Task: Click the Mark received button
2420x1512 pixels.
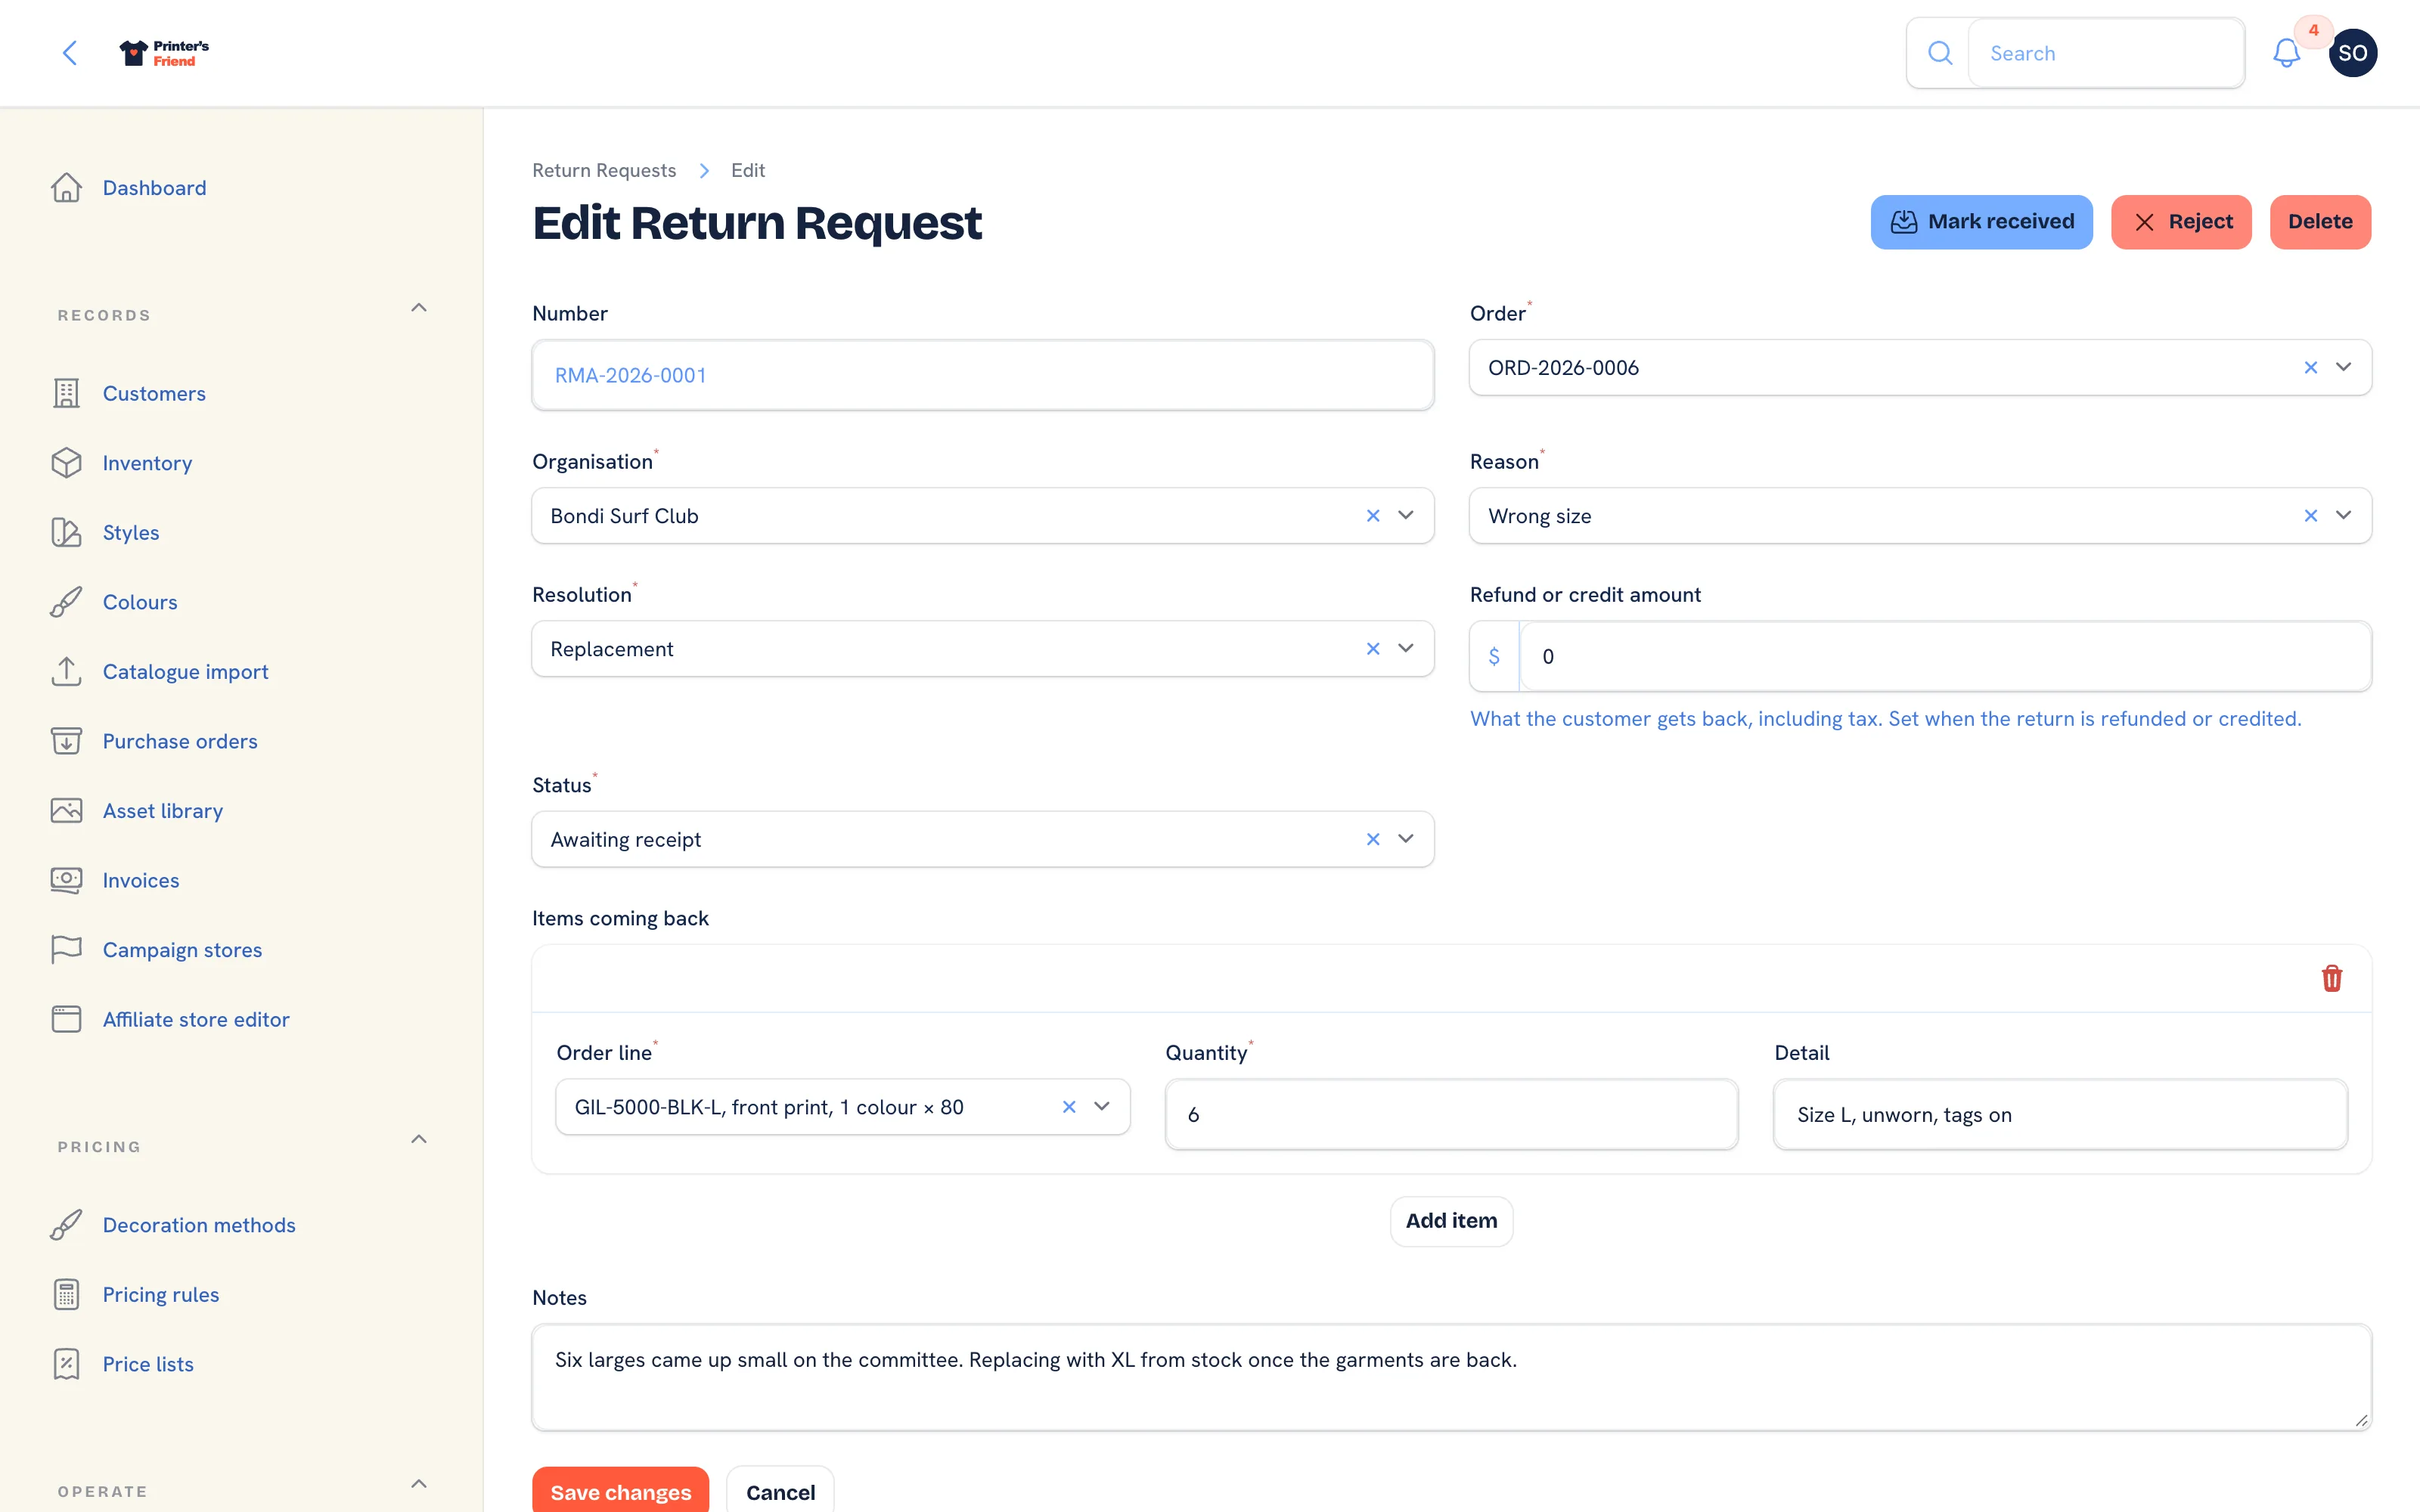Action: [x=1981, y=222]
